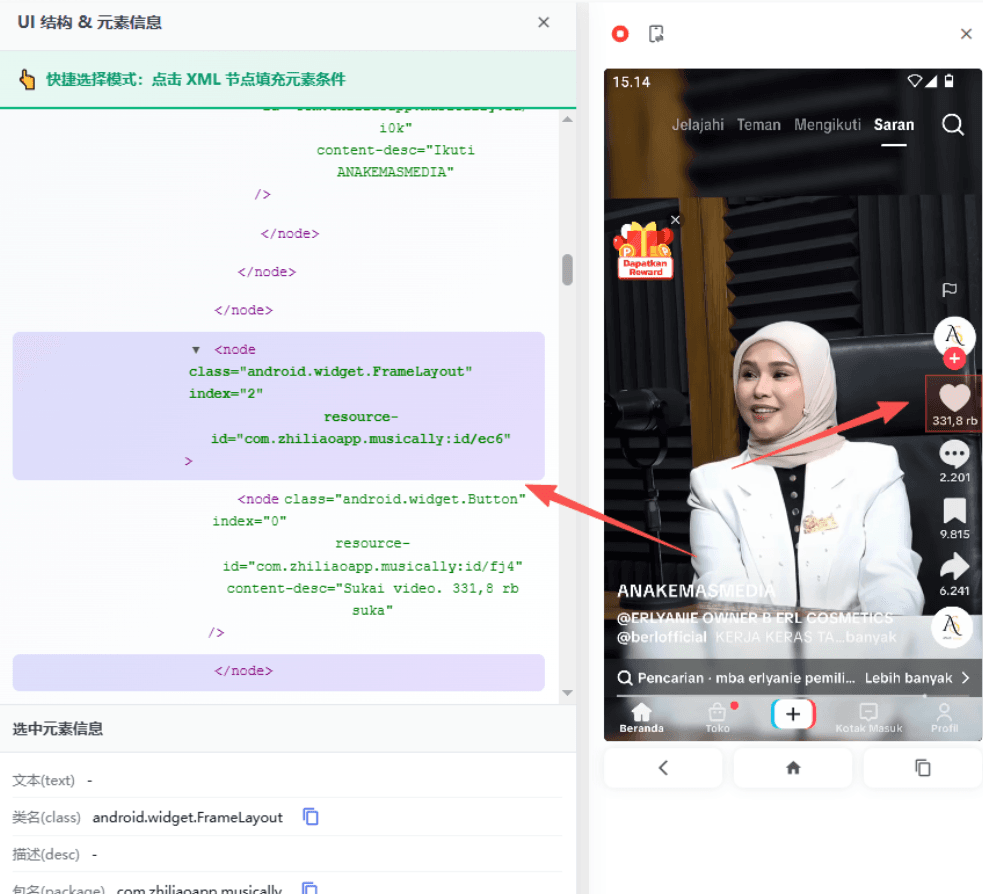Copy the class name android.widget.FrameLayout
This screenshot has height=894, width=983.
tap(311, 817)
